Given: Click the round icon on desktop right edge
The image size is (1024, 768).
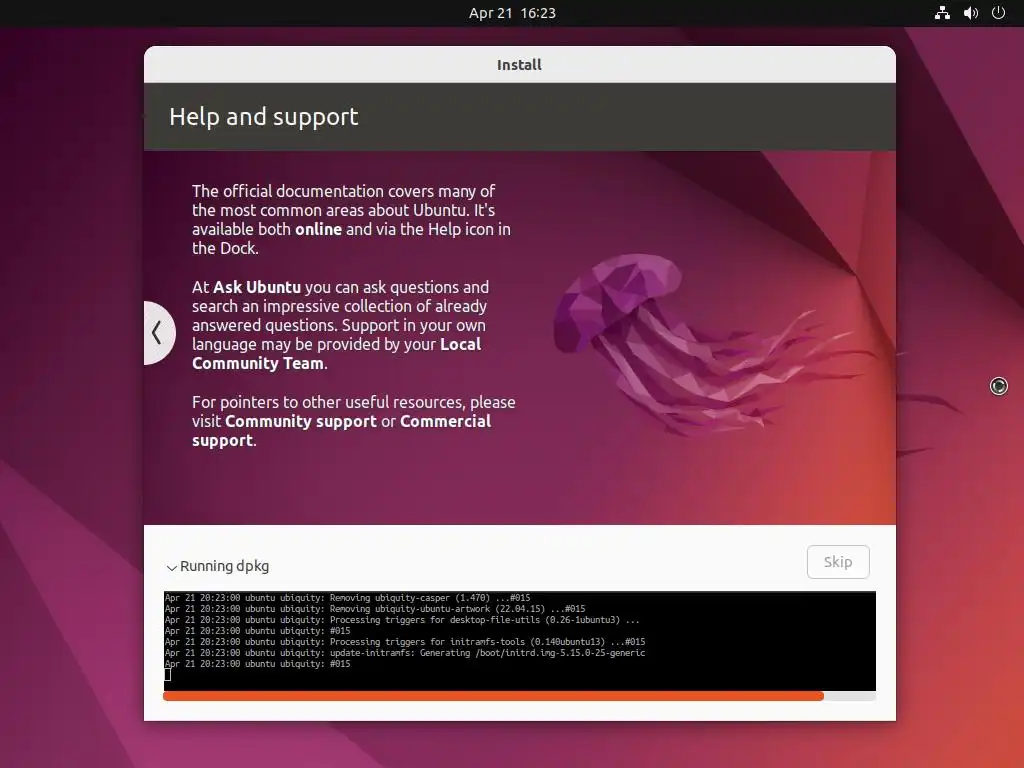Looking at the screenshot, I should (x=999, y=387).
